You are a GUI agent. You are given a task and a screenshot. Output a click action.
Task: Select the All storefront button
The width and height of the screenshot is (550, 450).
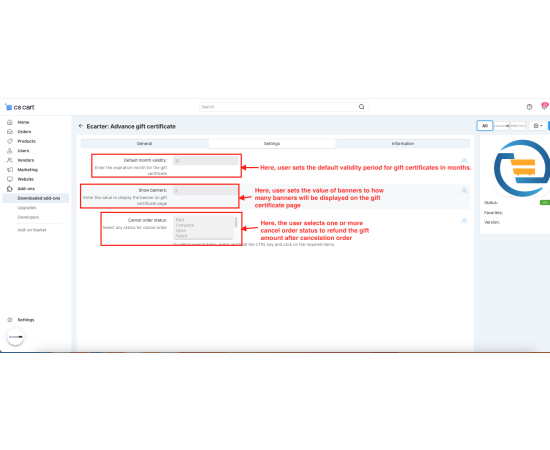point(485,126)
